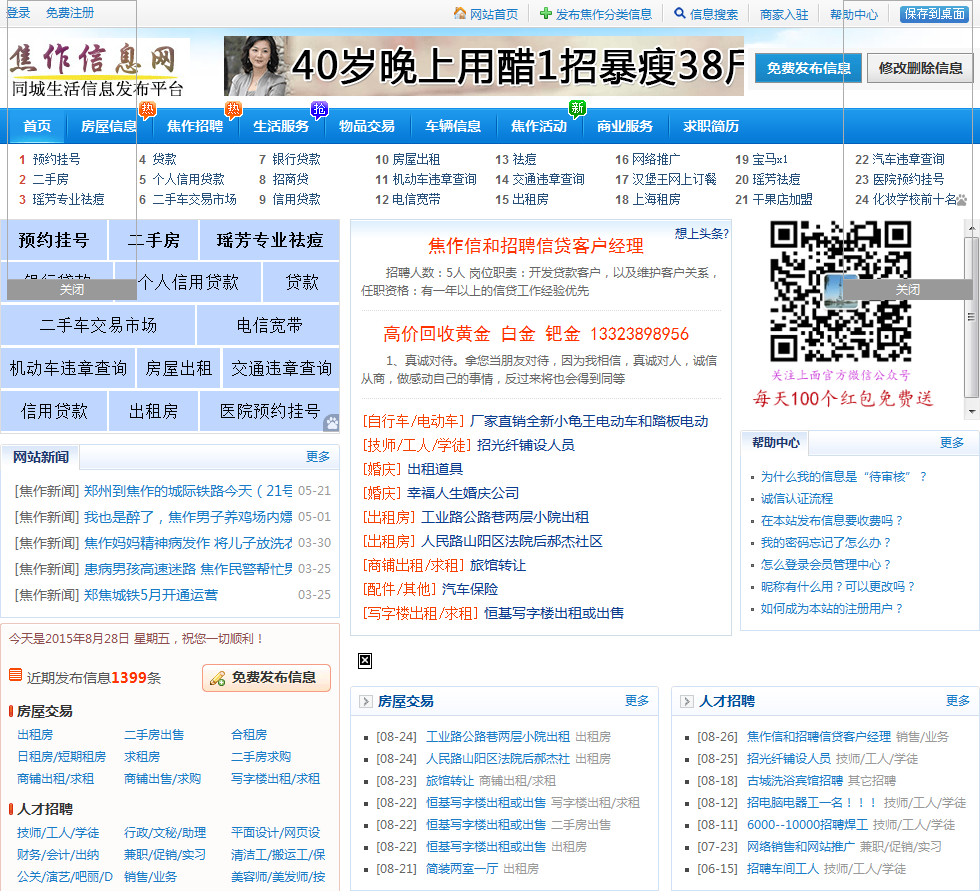Scan the WeChat QR code image

click(841, 292)
